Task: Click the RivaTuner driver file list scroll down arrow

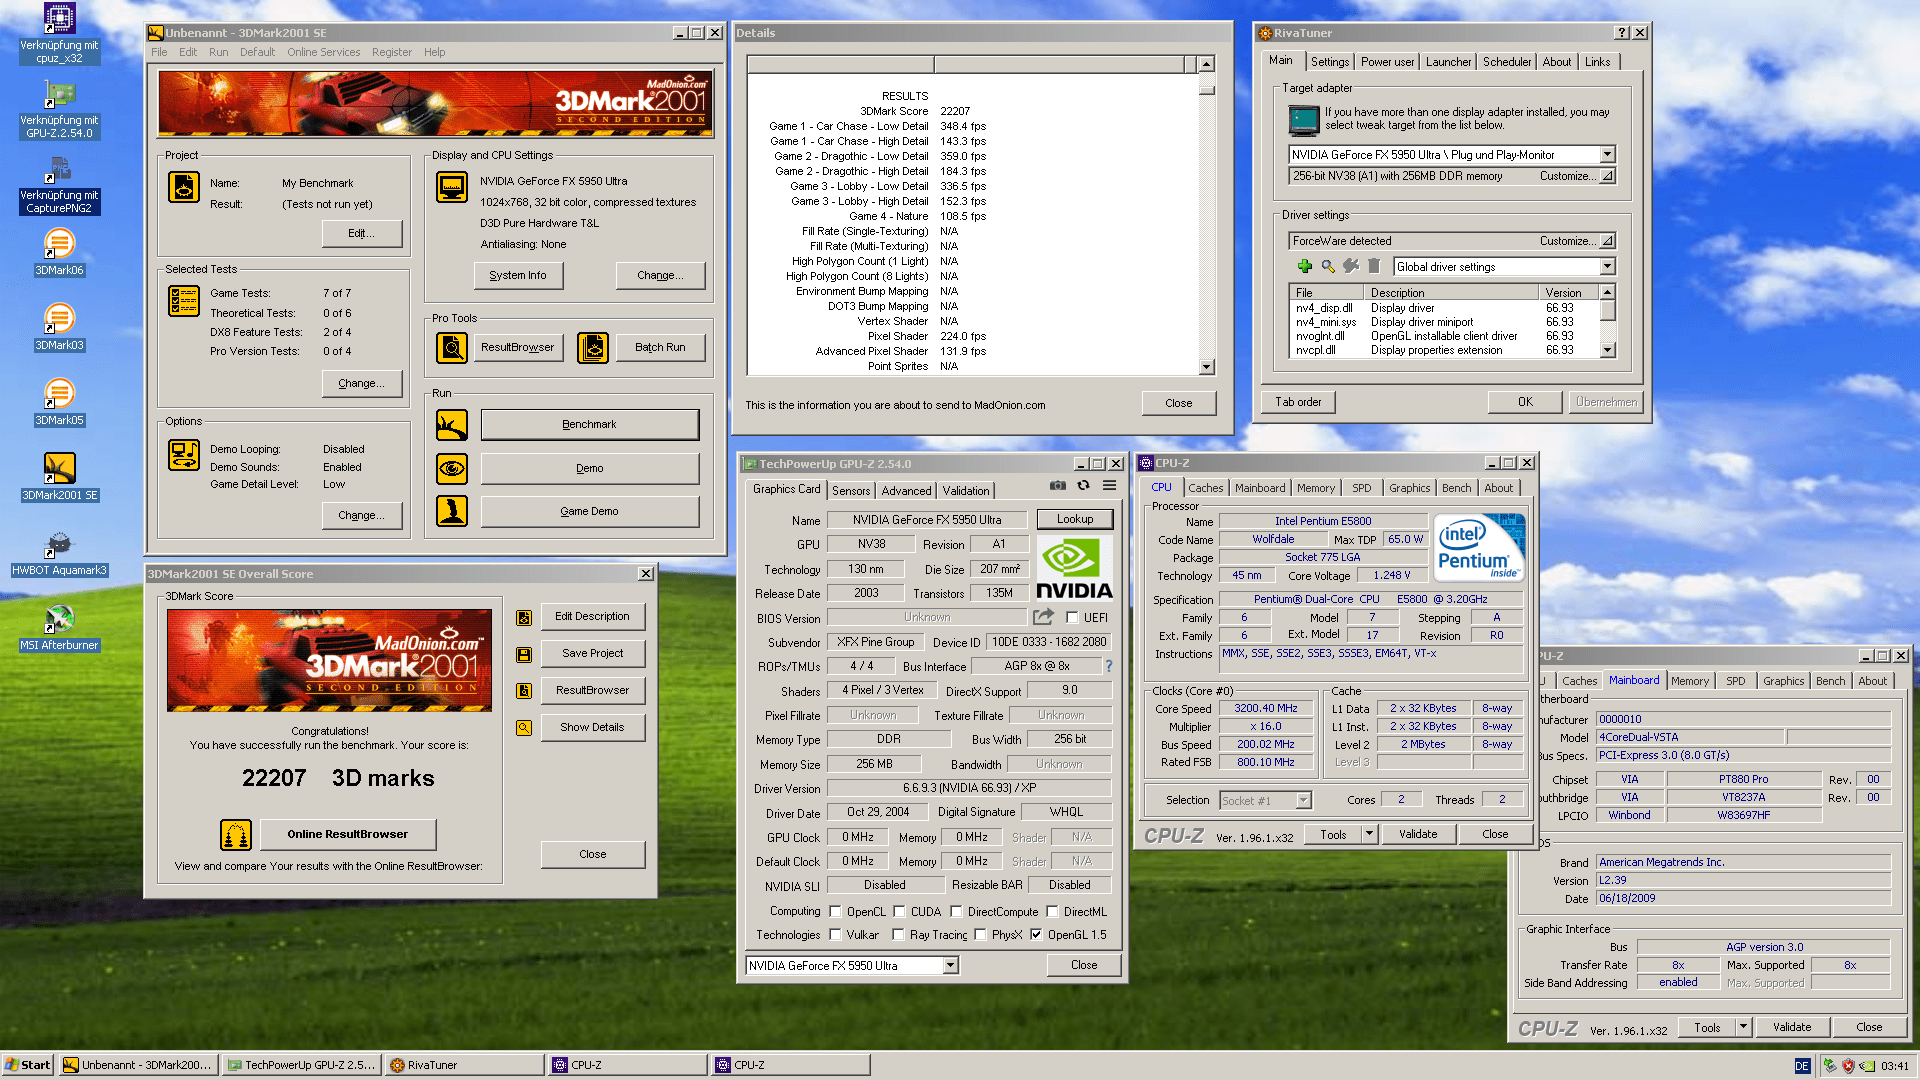Action: click(x=1607, y=350)
